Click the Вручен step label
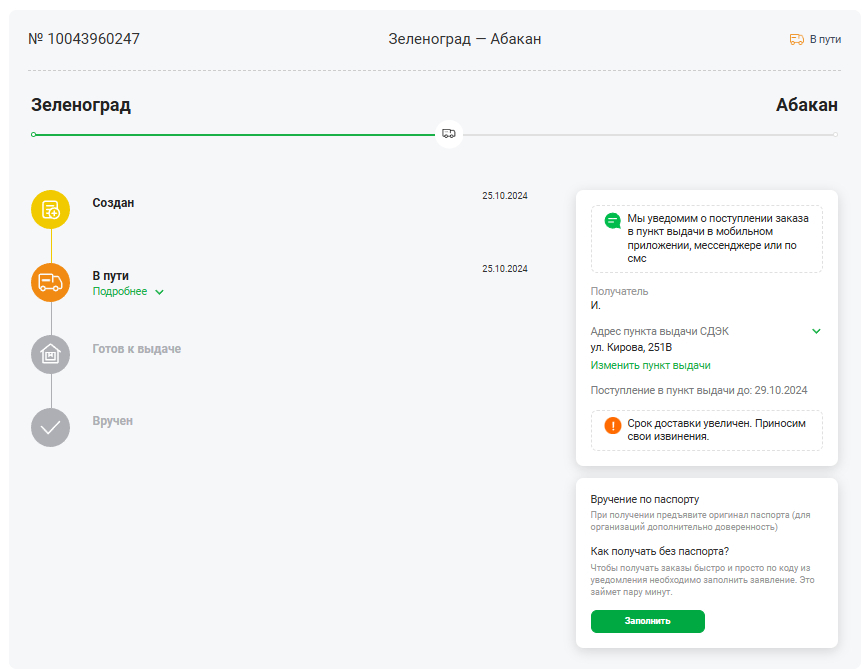 (113, 421)
